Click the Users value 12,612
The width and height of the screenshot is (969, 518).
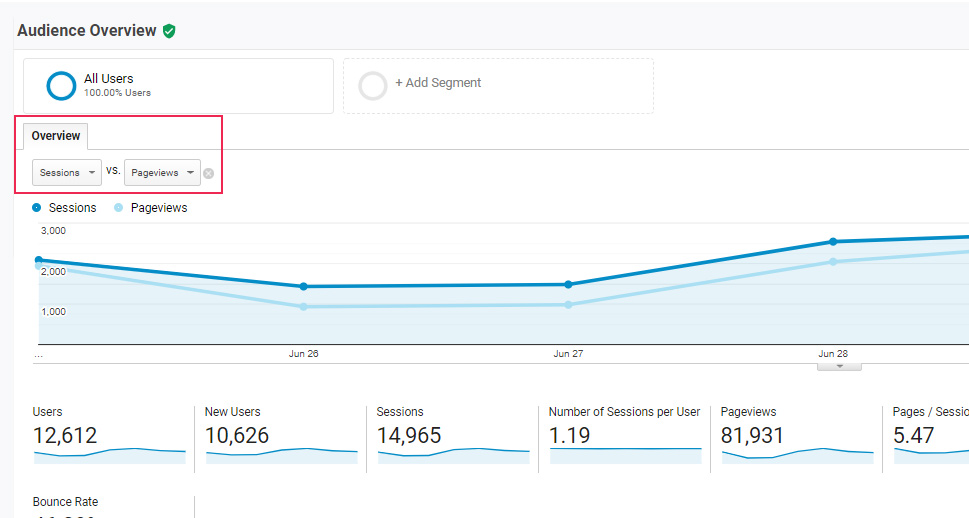pos(65,436)
